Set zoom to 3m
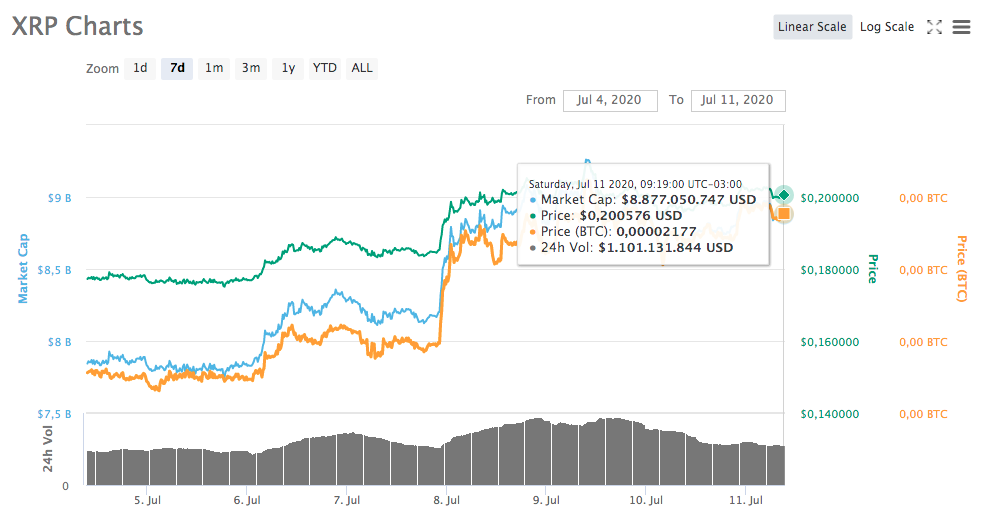Image resolution: width=997 pixels, height=522 pixels. point(251,68)
